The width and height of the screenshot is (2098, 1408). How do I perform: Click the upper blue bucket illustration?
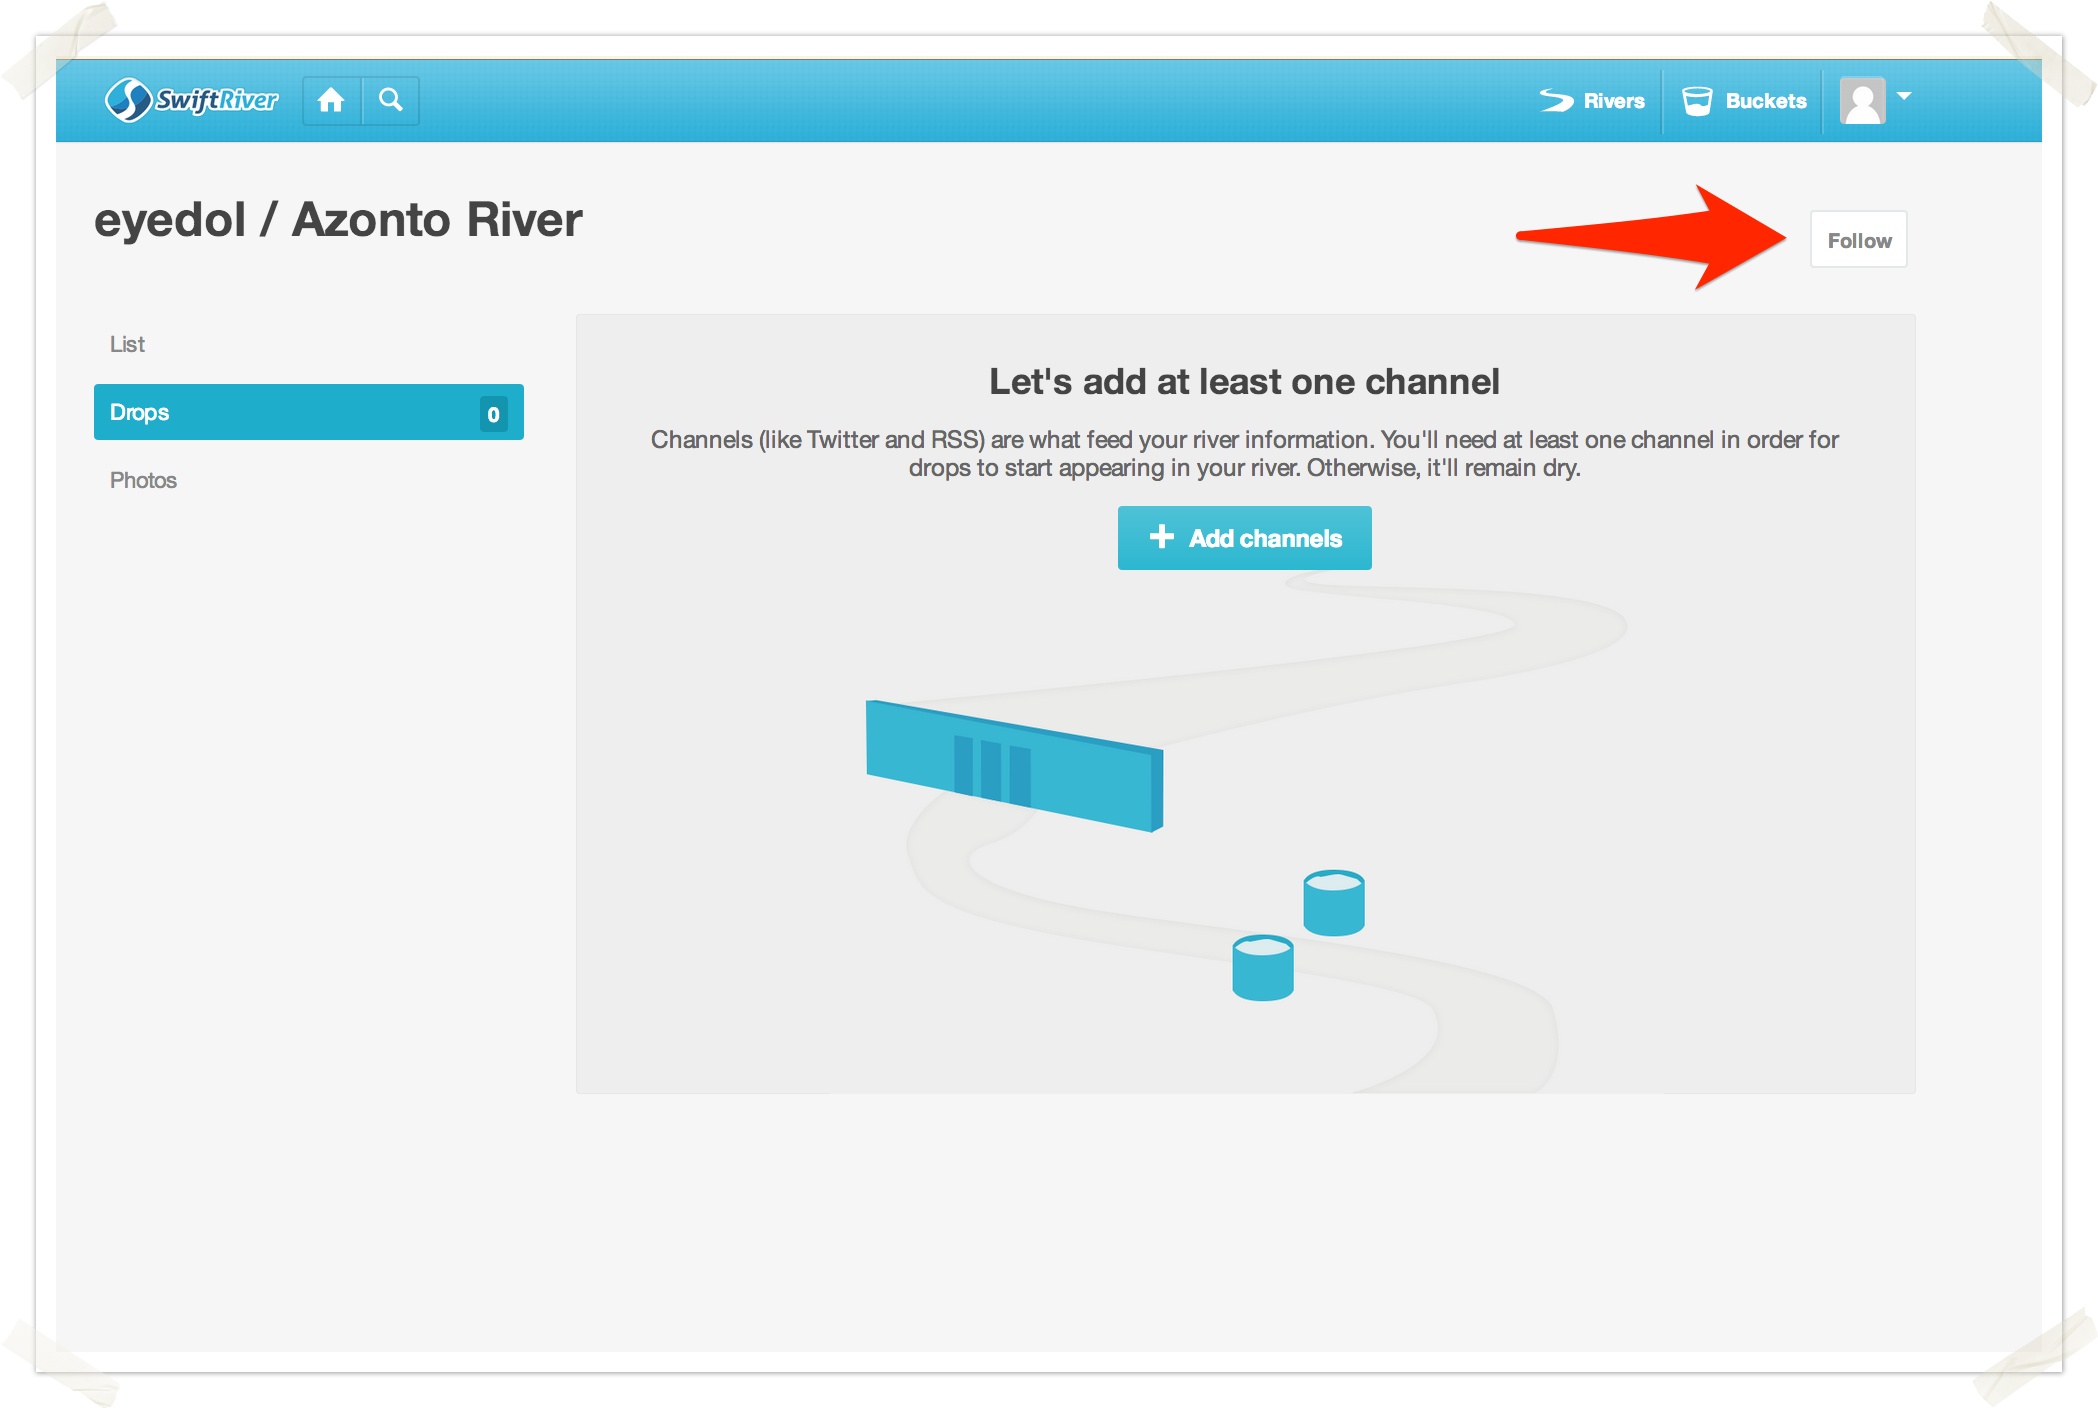(1333, 902)
